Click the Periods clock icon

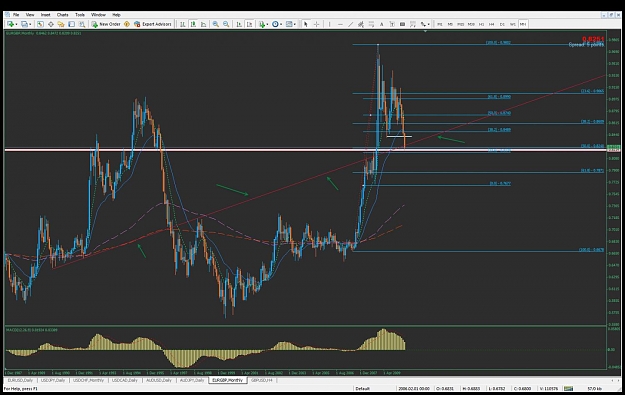click(x=275, y=24)
